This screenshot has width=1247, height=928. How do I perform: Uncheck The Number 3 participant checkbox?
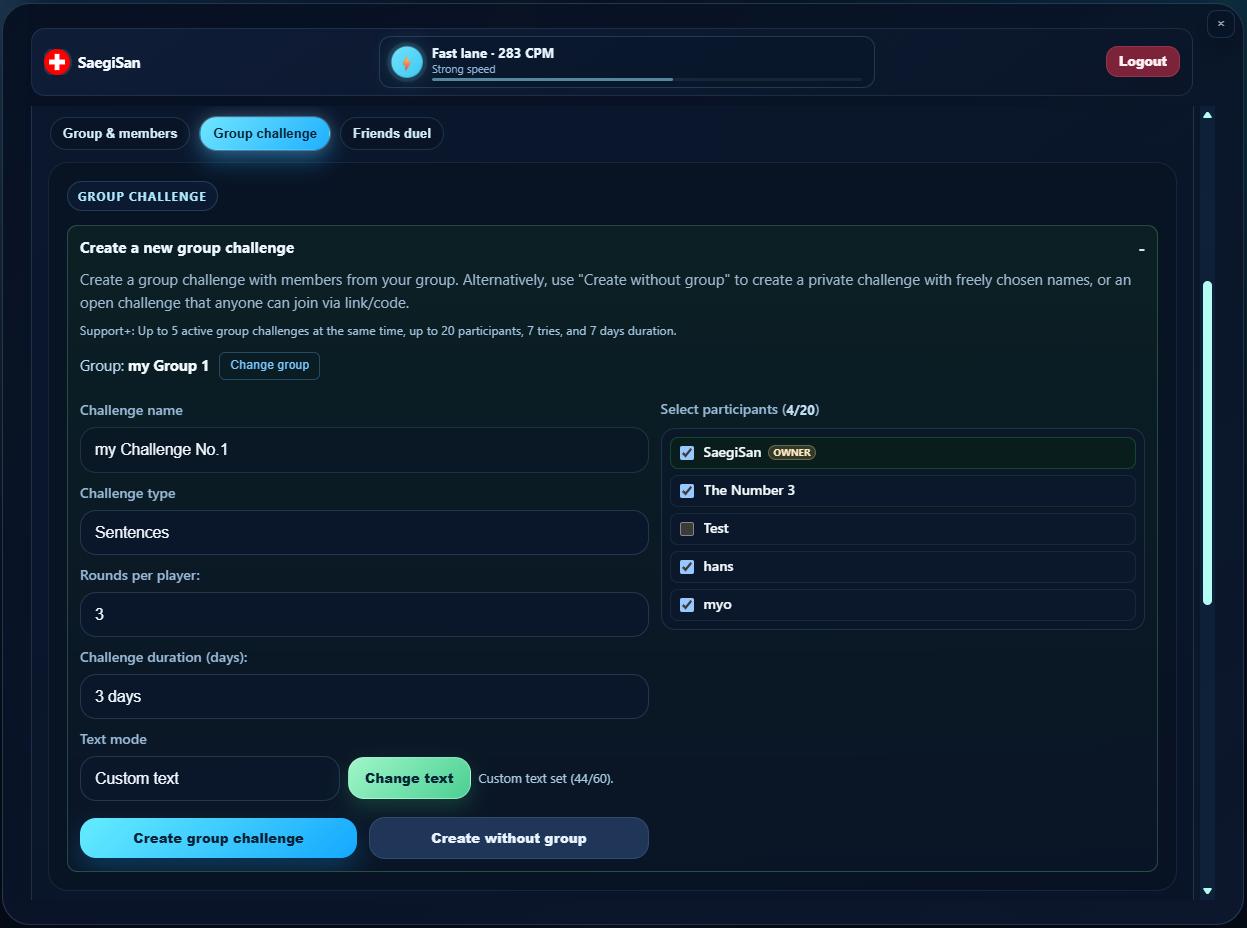click(x=687, y=491)
